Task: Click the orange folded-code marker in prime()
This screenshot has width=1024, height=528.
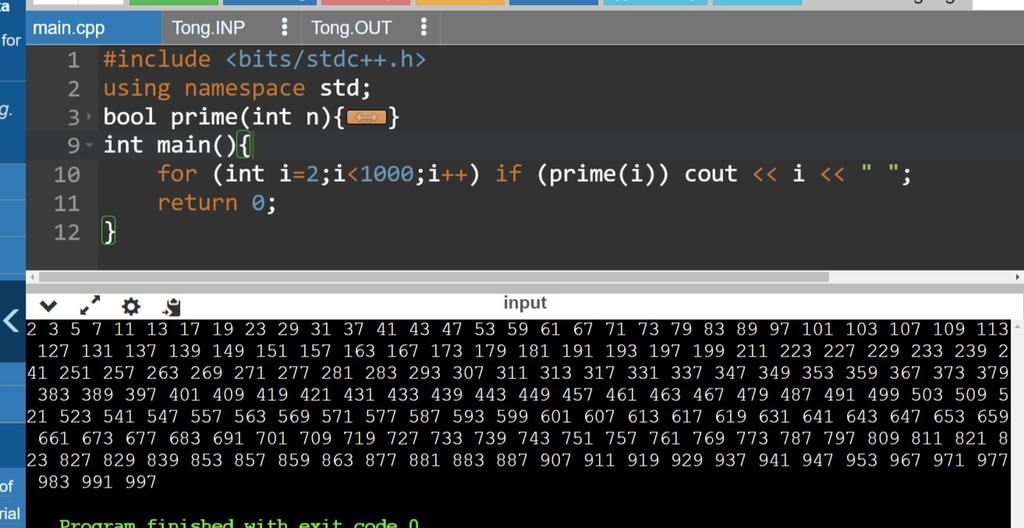Action: [x=366, y=118]
